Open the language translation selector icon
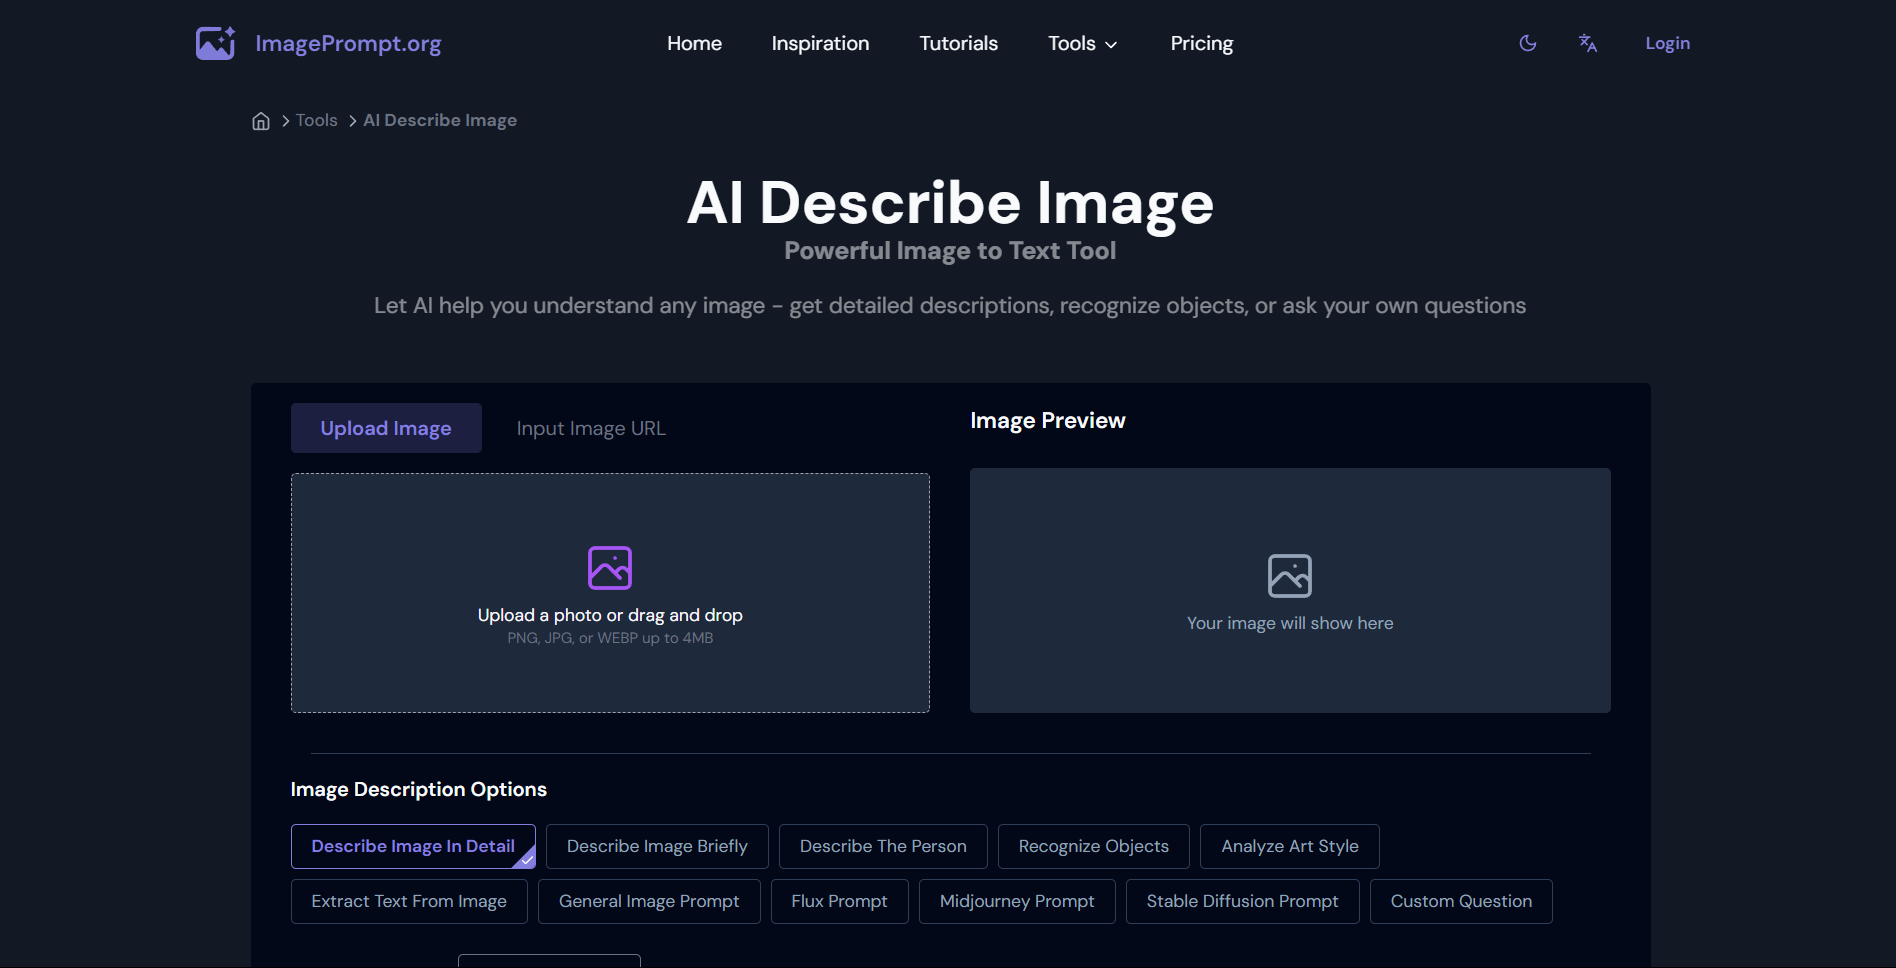 (1587, 43)
